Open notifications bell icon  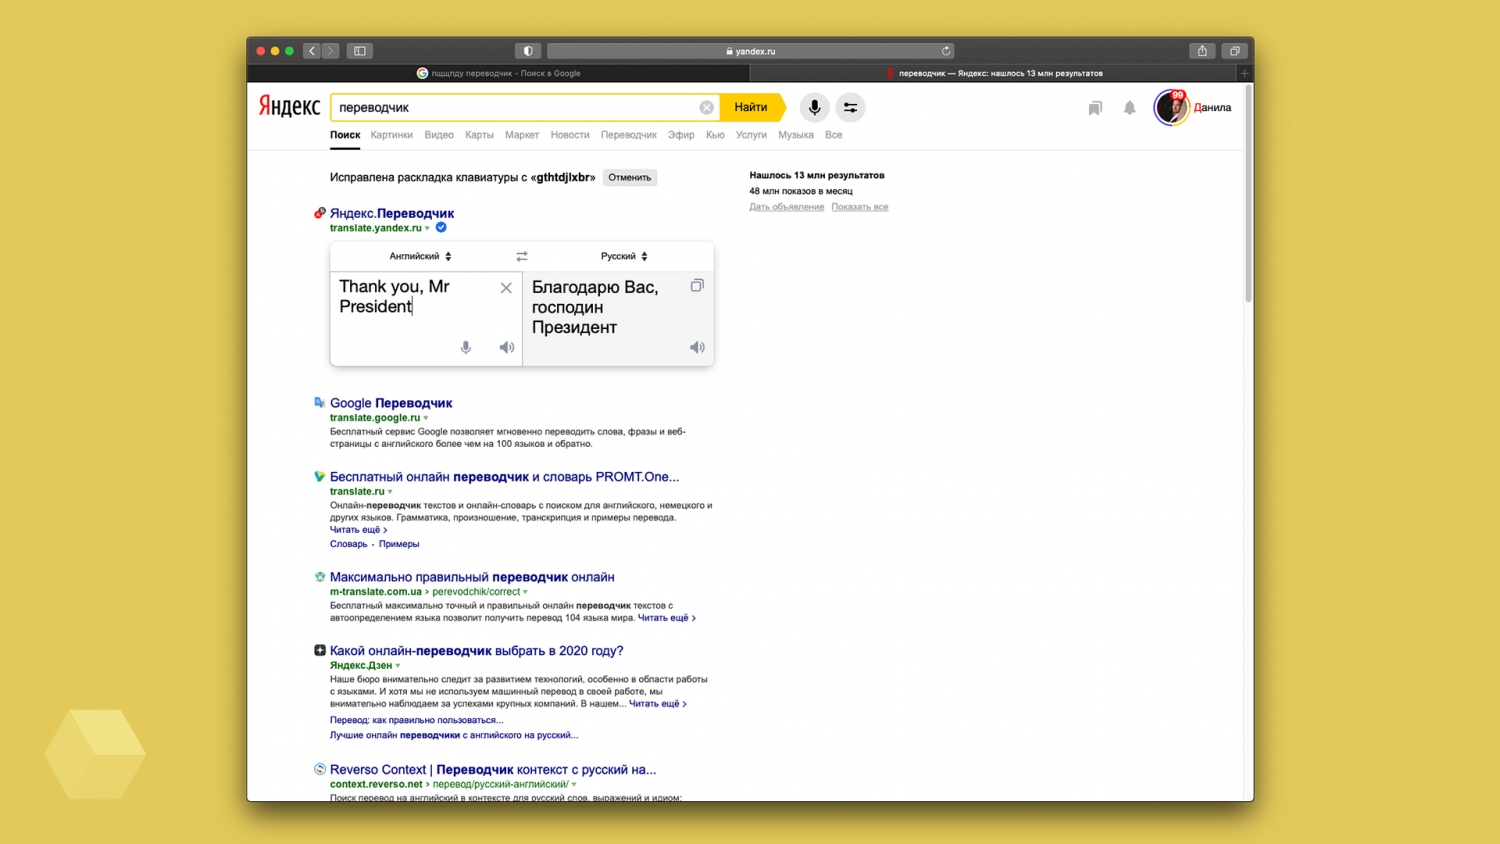point(1130,108)
